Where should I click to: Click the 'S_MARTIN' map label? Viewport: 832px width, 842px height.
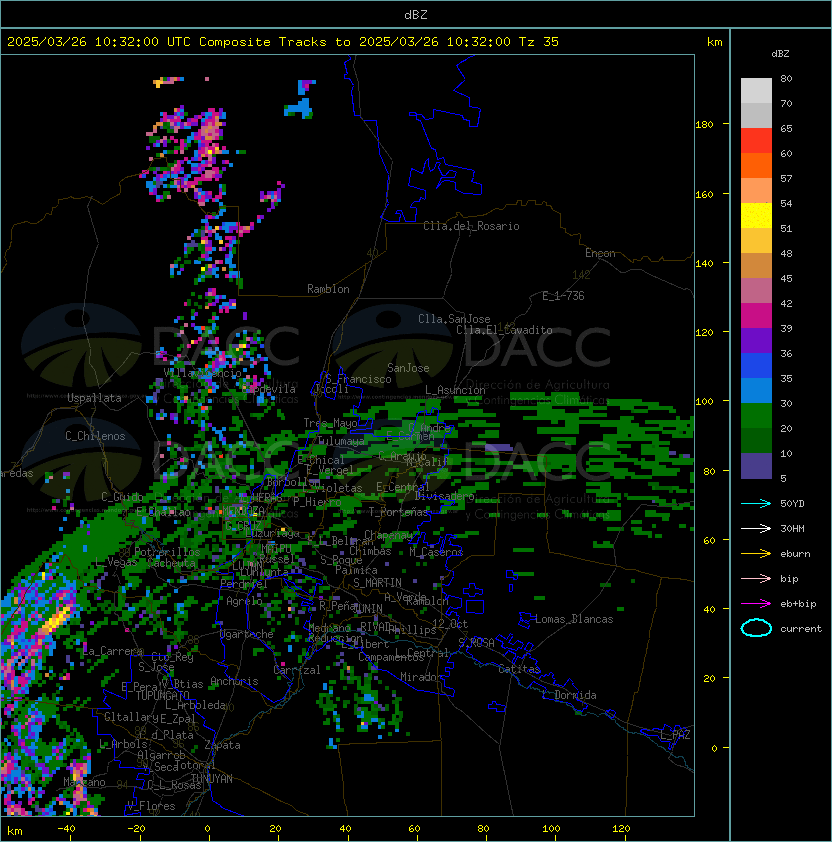click(377, 583)
